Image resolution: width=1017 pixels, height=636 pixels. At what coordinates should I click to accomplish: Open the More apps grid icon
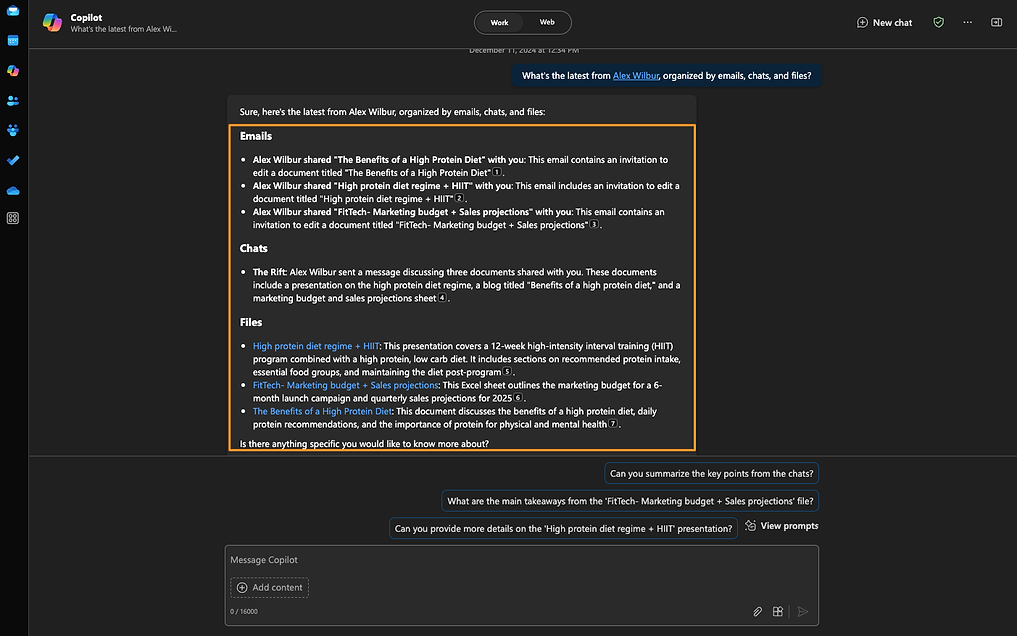[13, 218]
